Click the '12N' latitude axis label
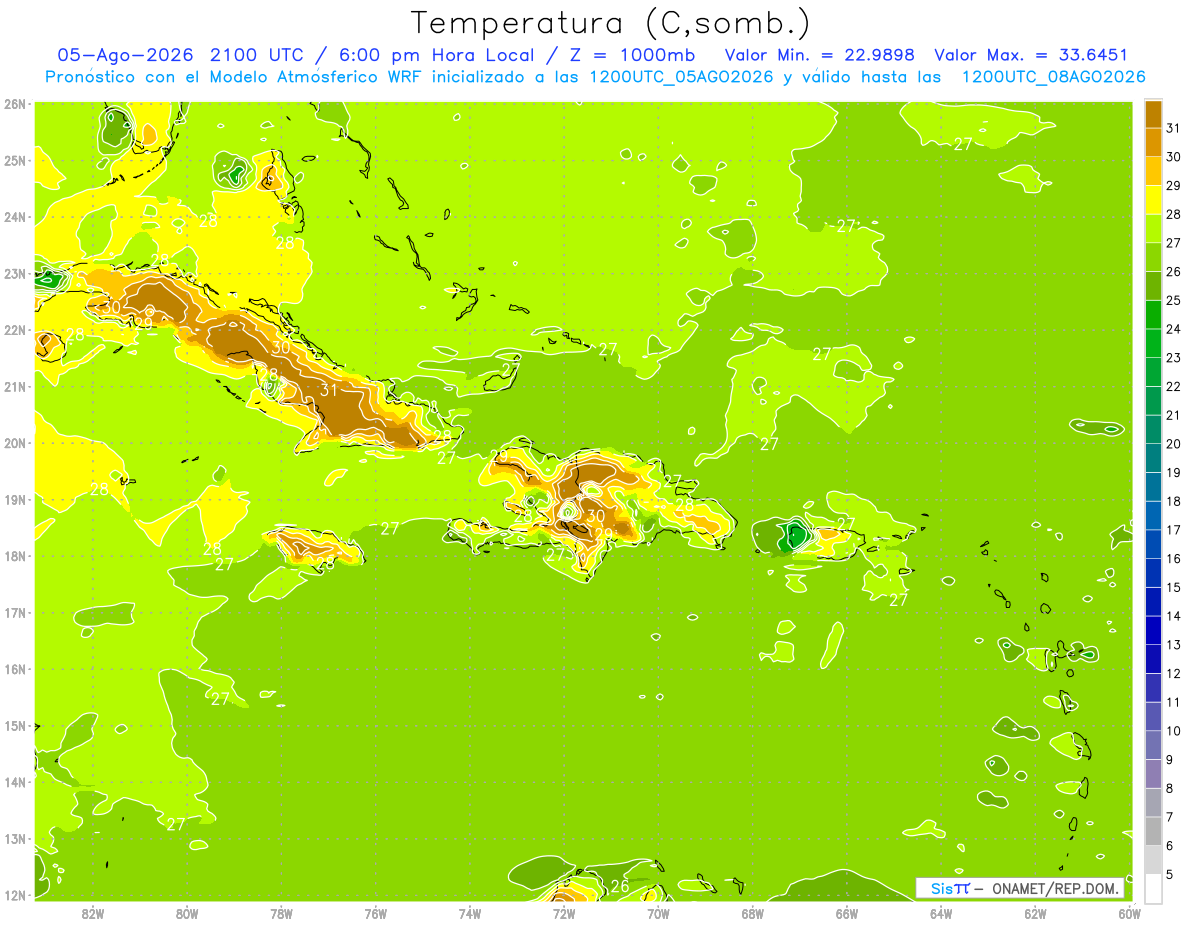The image size is (1200, 927). tap(15, 895)
